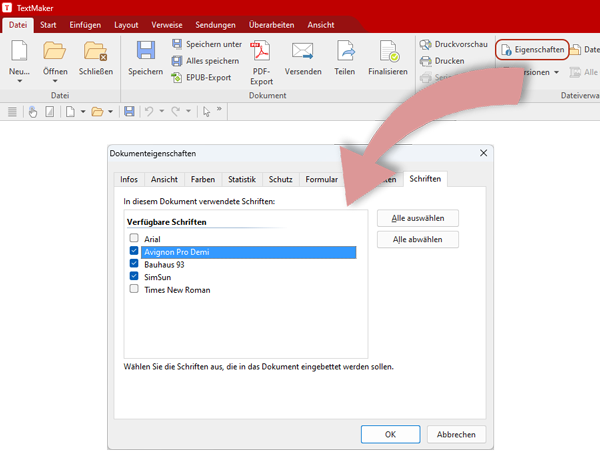The height and width of the screenshot is (453, 600).
Task: Open the redo history dropdown
Action: click(x=189, y=111)
